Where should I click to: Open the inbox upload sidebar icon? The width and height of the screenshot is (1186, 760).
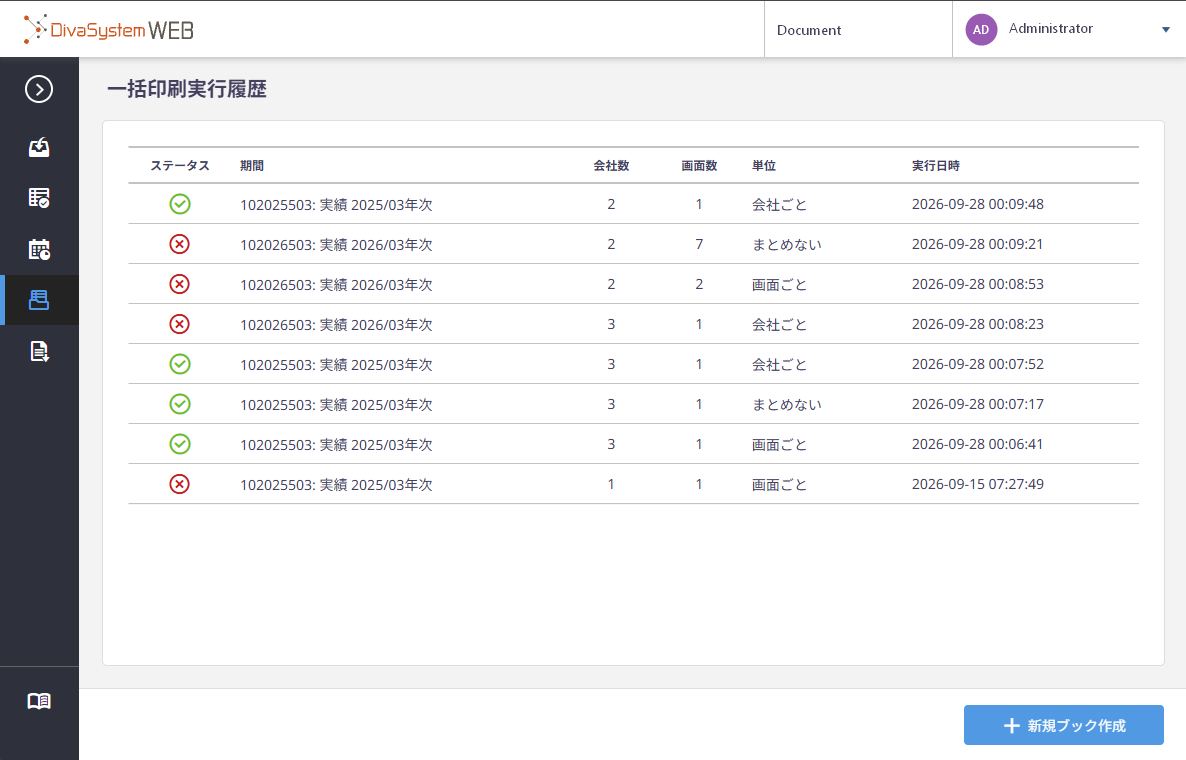pos(39,147)
